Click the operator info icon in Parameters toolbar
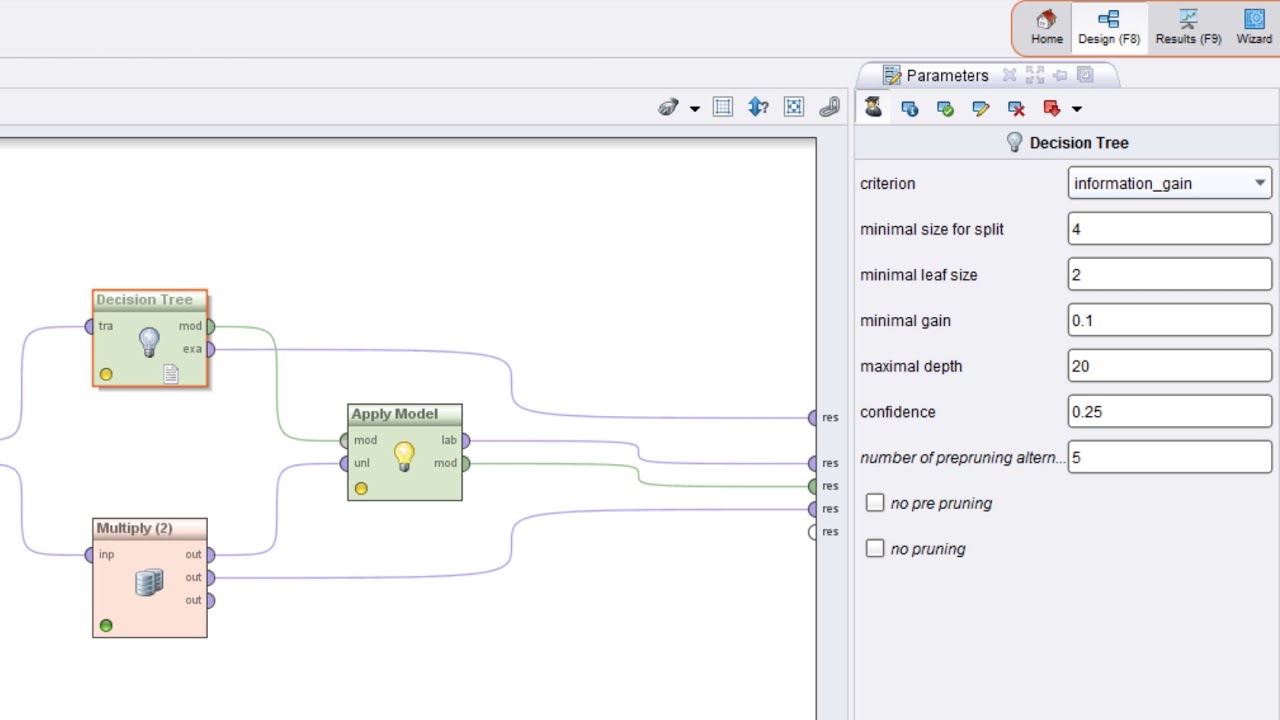Viewport: 1280px width, 720px height. (x=909, y=108)
